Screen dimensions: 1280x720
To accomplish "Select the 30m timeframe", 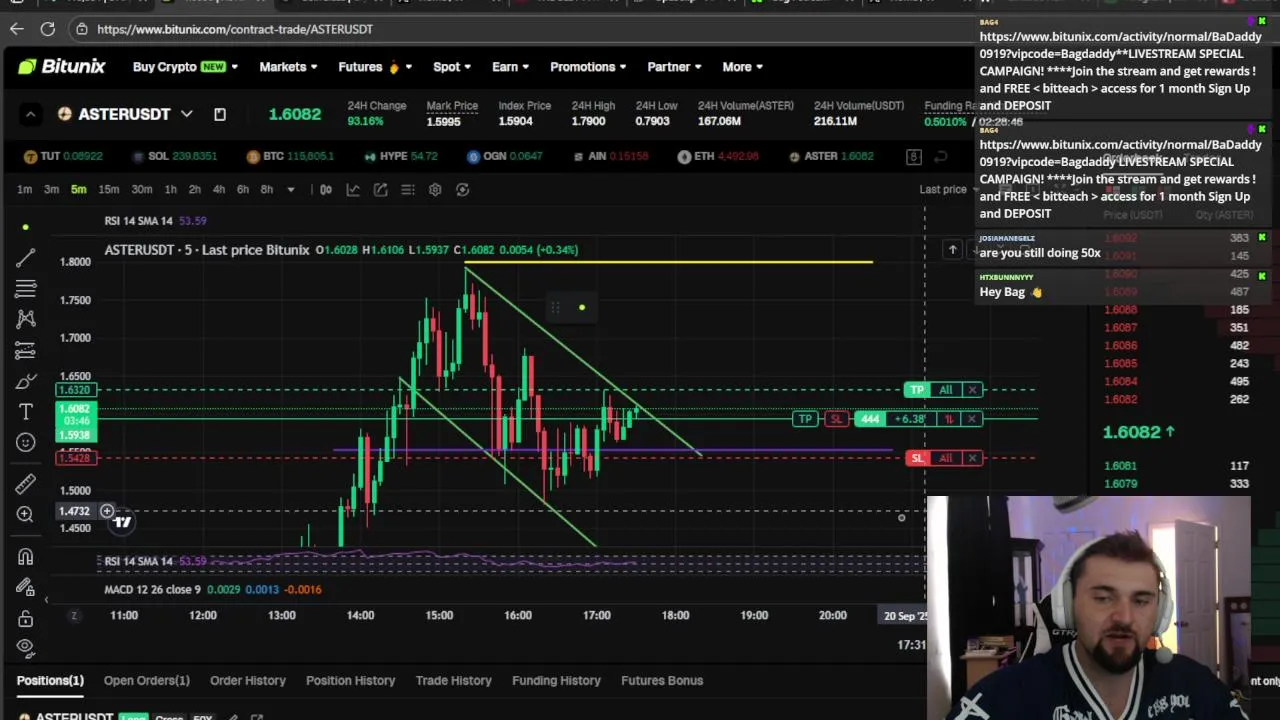I will point(142,189).
